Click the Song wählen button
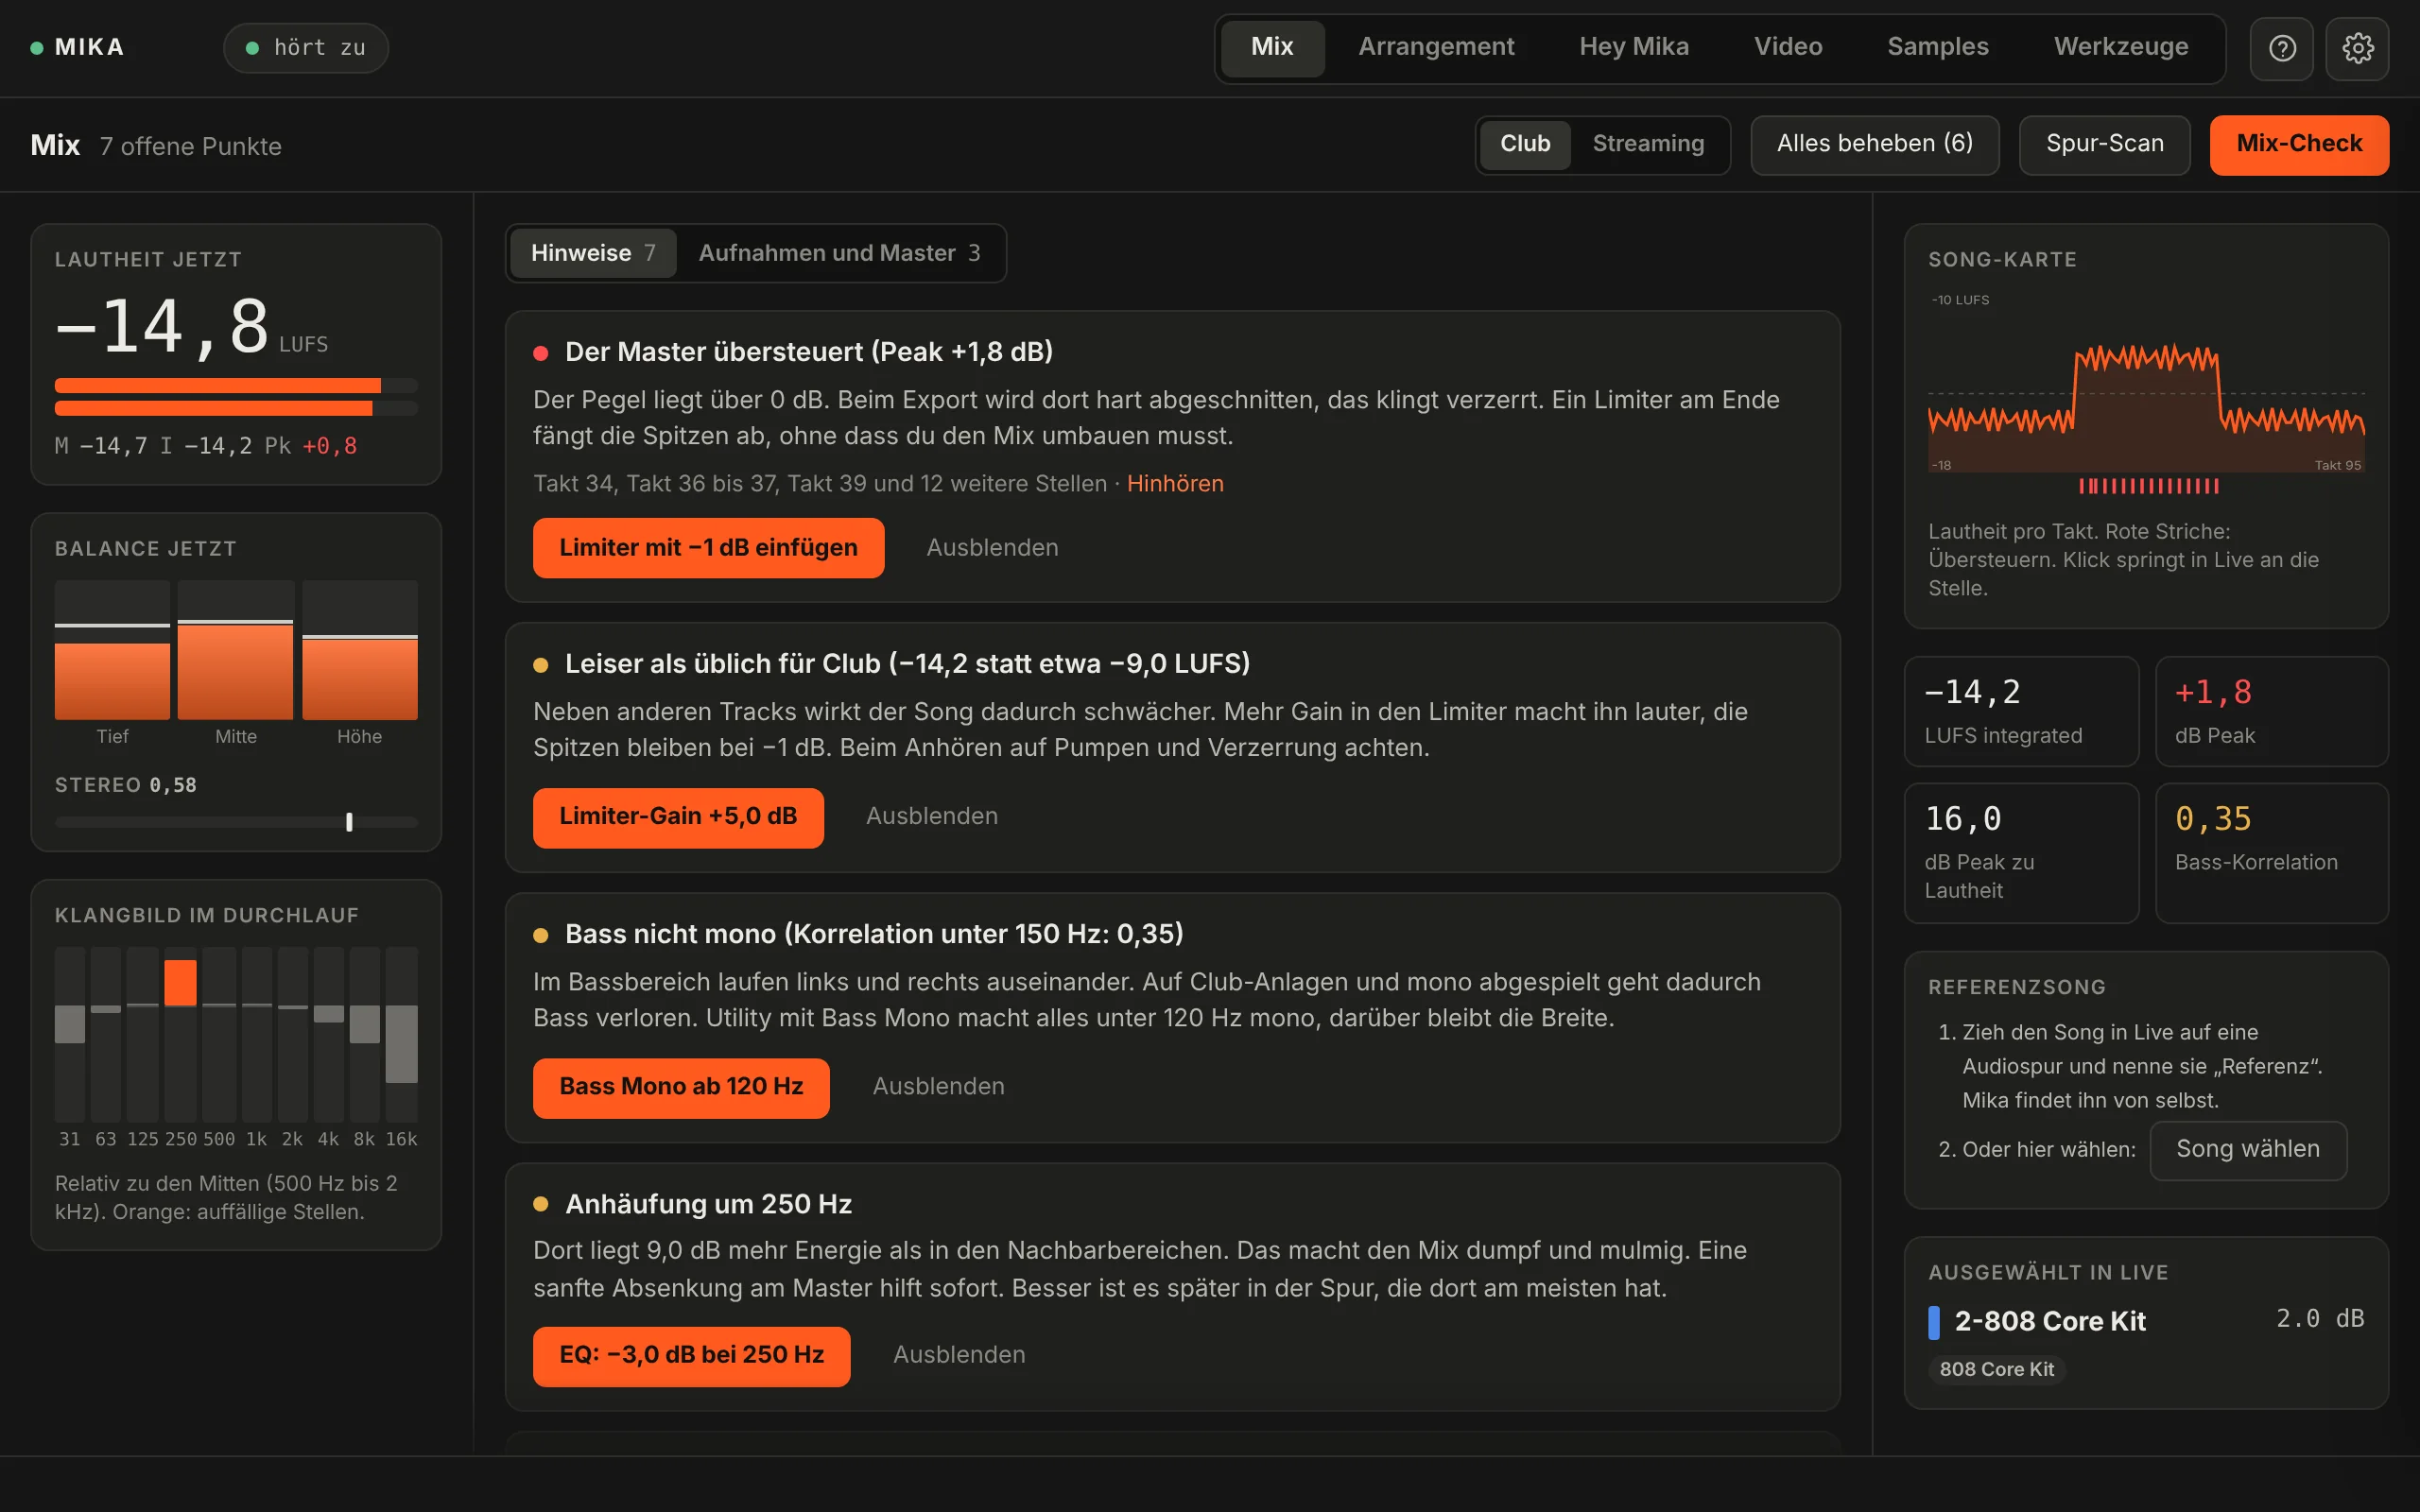This screenshot has height=1512, width=2420. [x=2248, y=1150]
